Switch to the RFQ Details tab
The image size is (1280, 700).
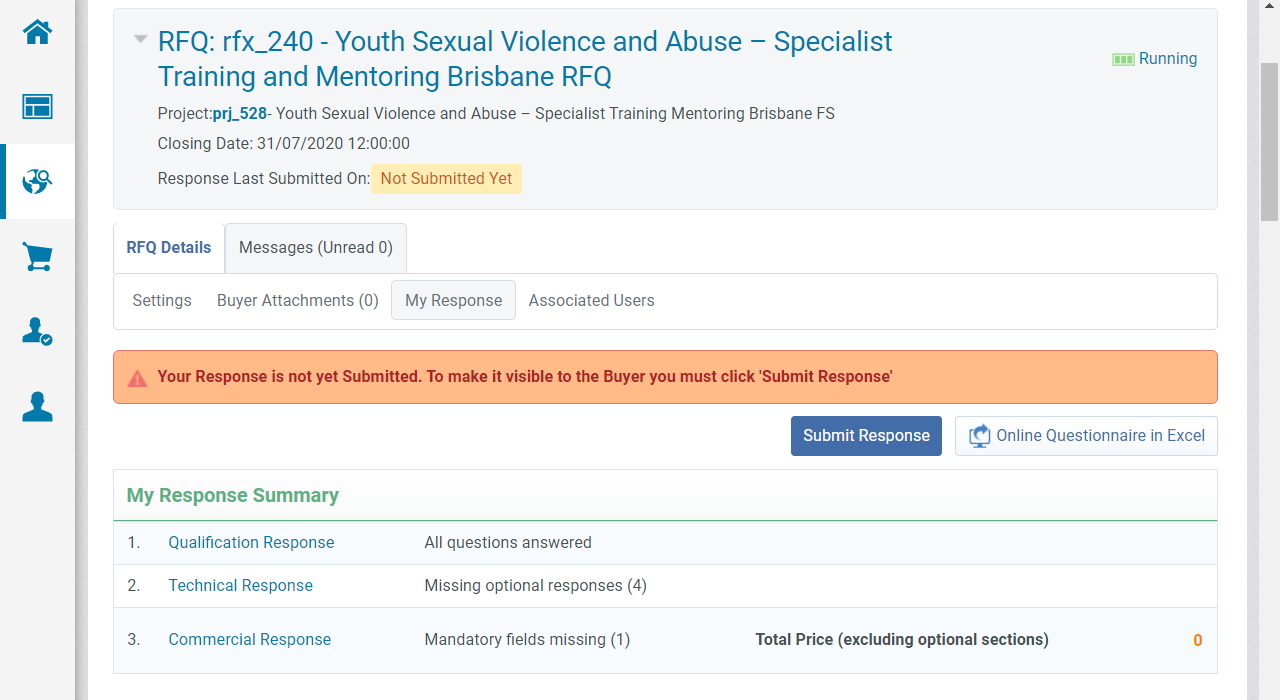tap(169, 248)
